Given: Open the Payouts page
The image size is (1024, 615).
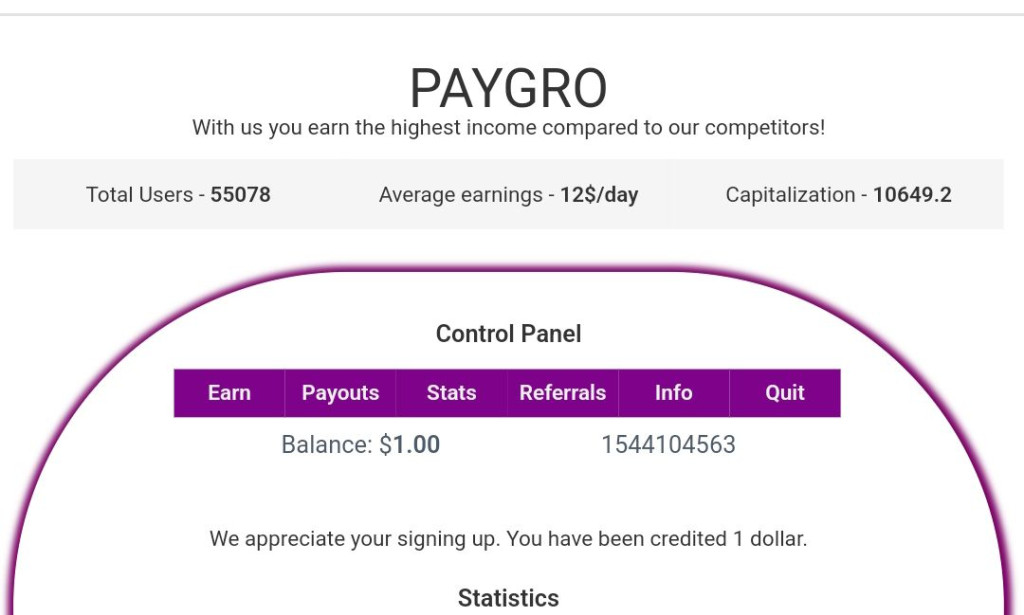Looking at the screenshot, I should pyautogui.click(x=340, y=393).
